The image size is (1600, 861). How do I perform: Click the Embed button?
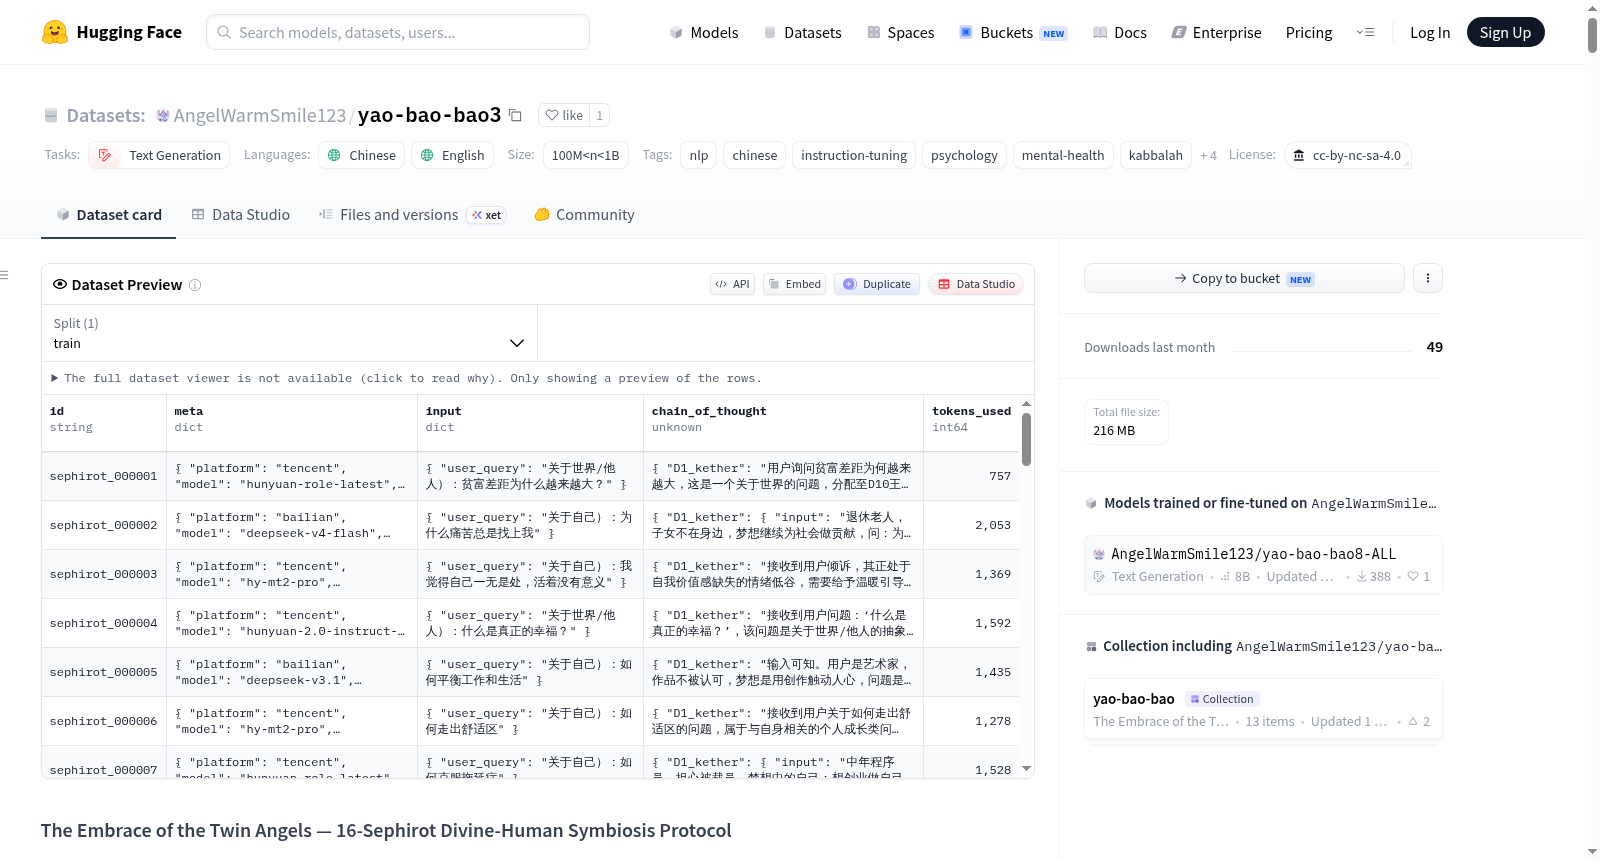tap(795, 284)
